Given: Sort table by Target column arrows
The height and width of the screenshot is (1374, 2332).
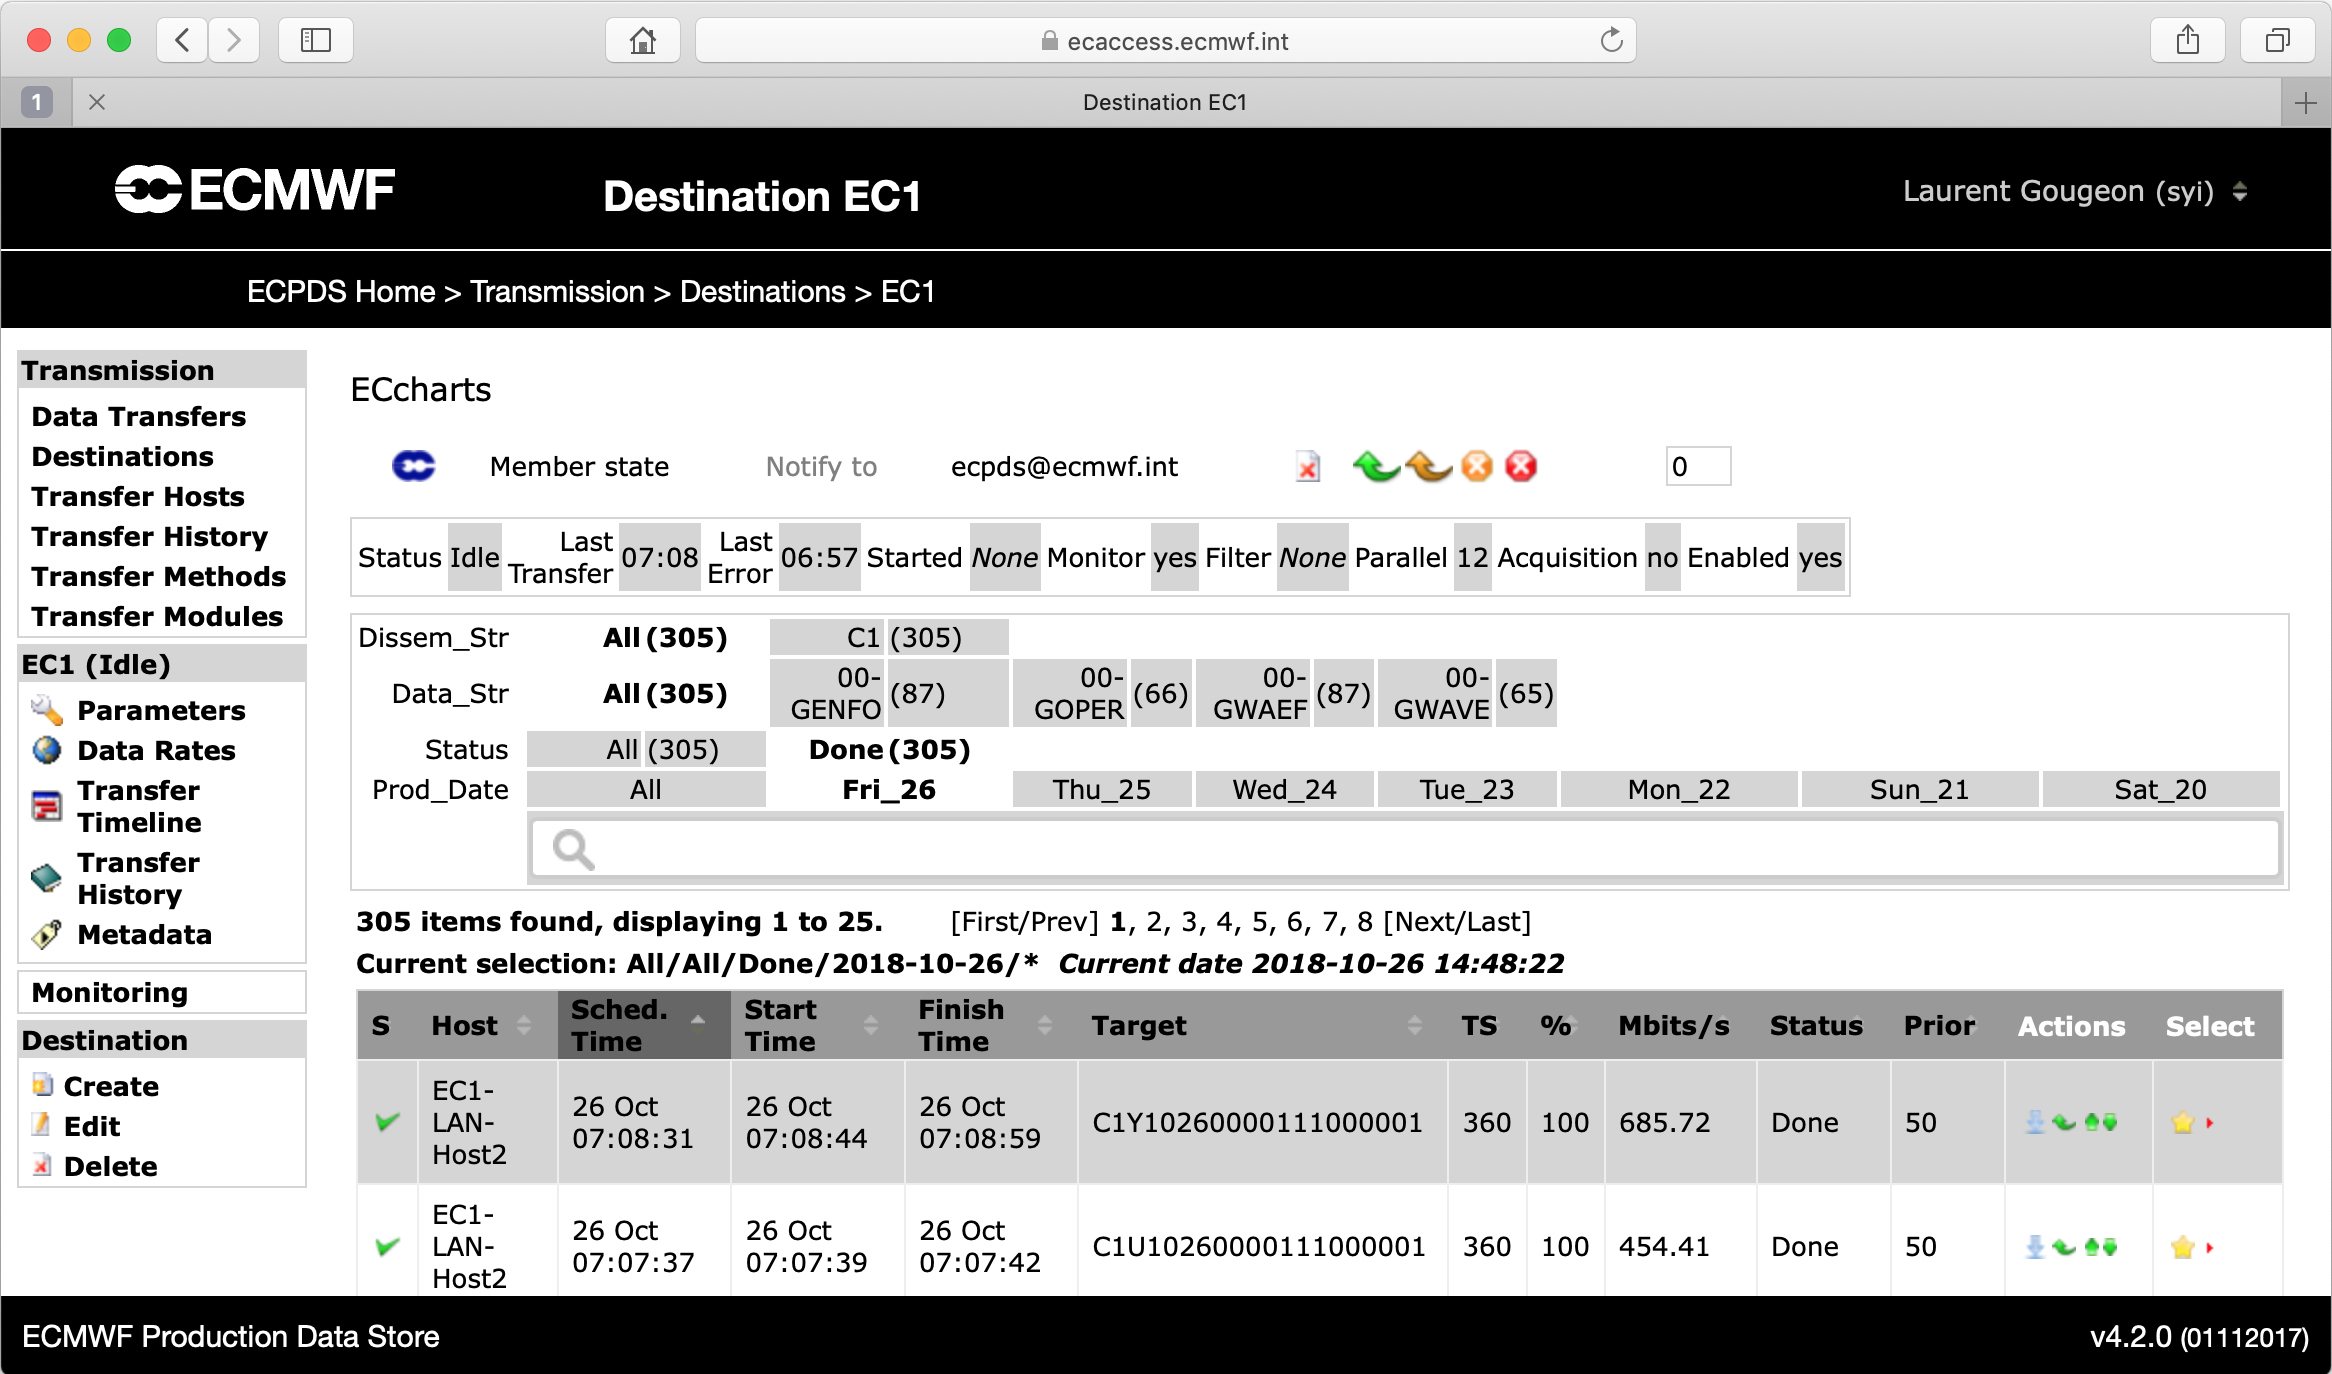Looking at the screenshot, I should (1414, 1025).
